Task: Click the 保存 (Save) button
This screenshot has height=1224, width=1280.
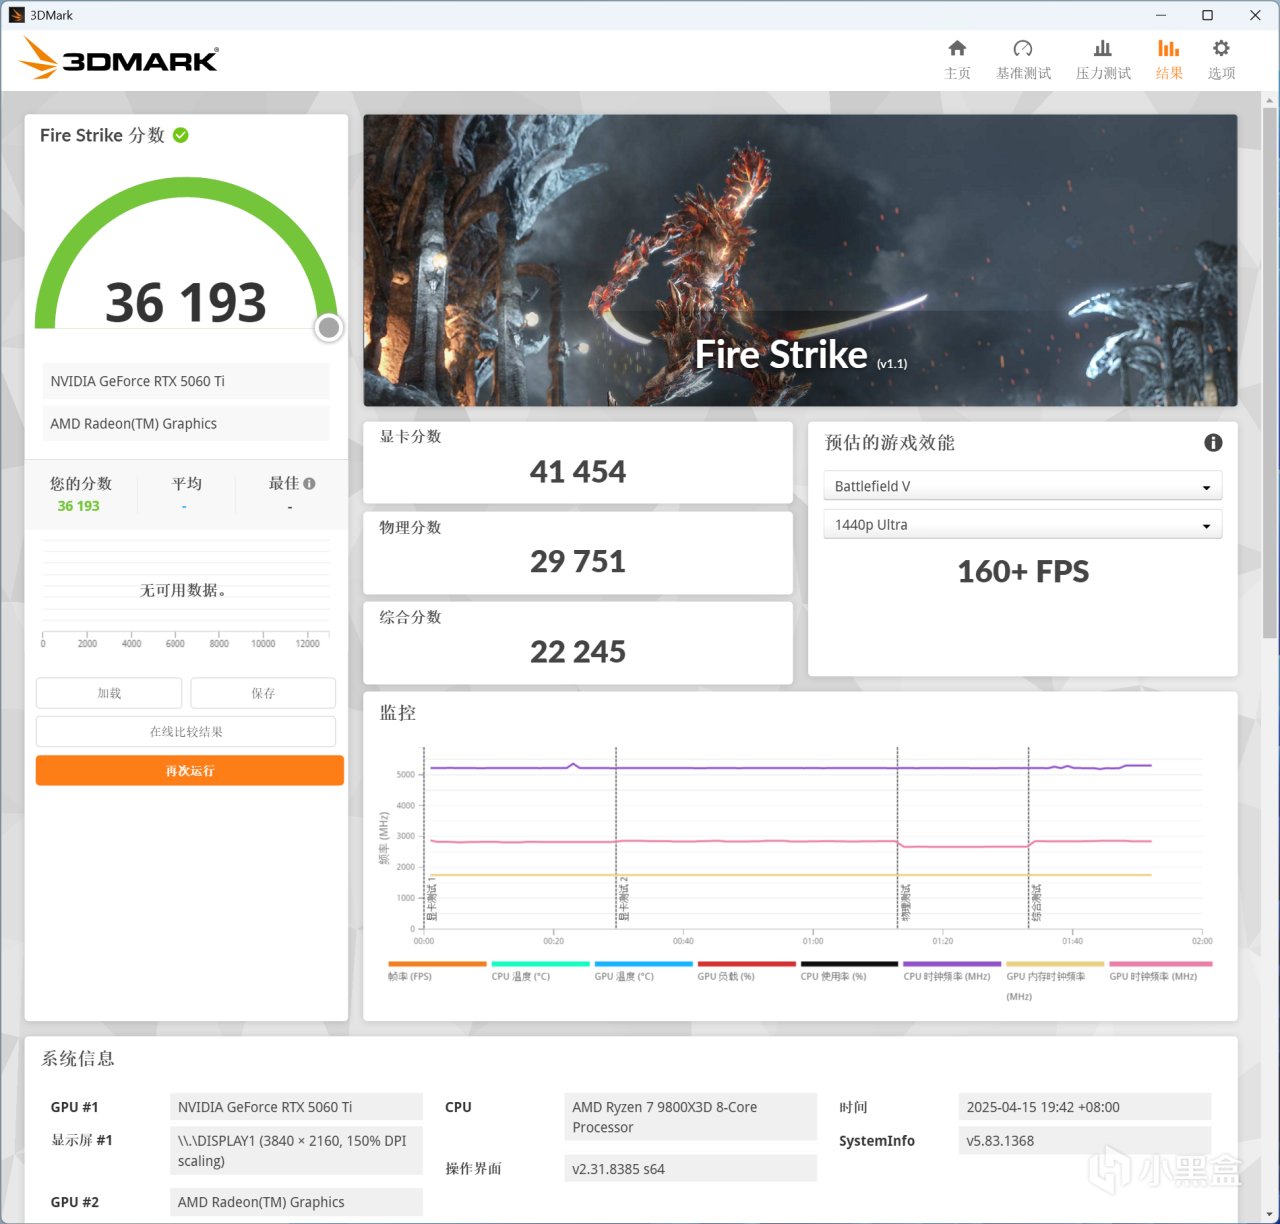Action: tap(263, 693)
